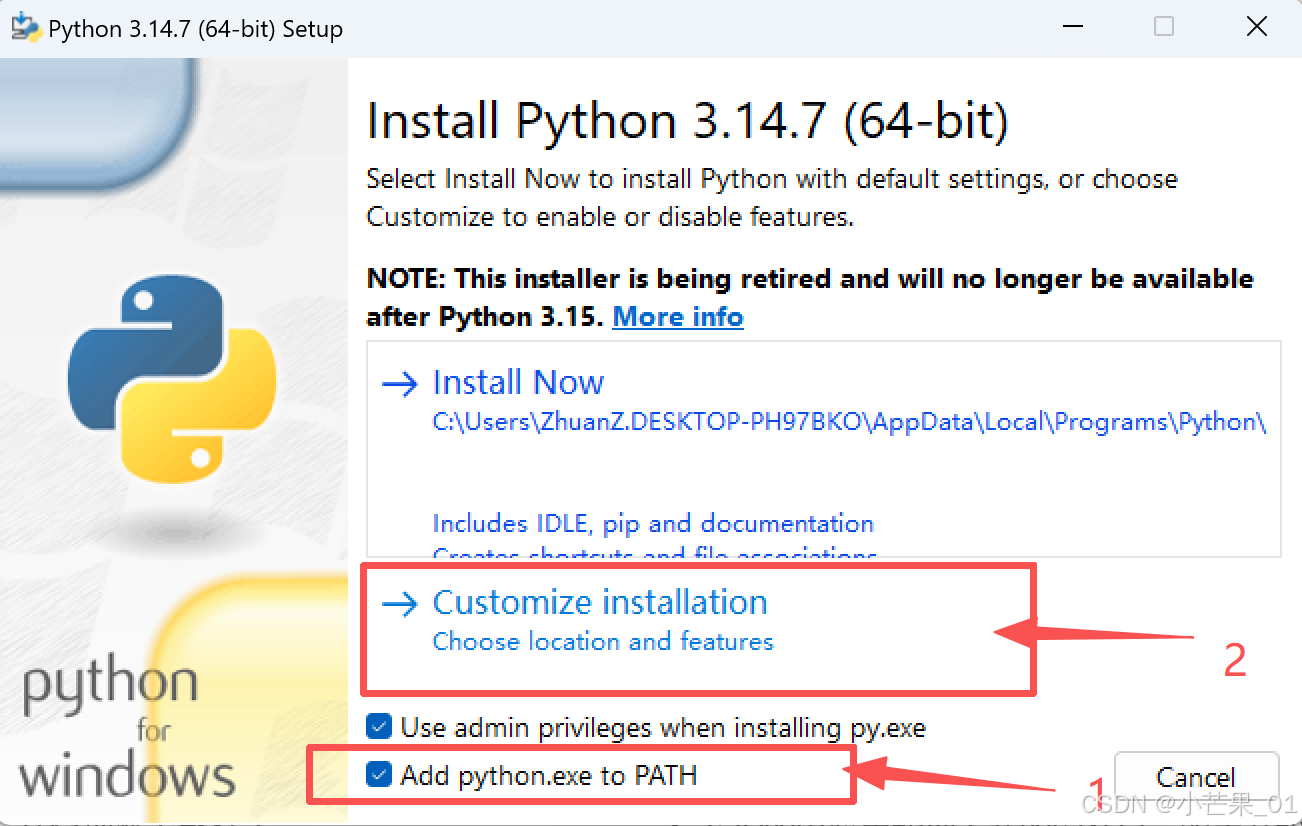Toggle Use admin privileges when installing py.exe
This screenshot has height=826, width=1302.
(x=379, y=727)
